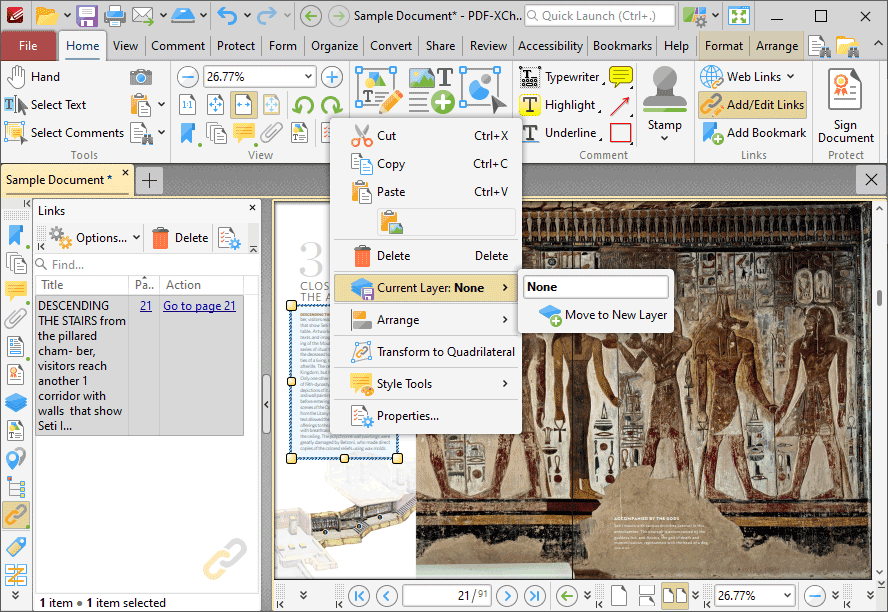Click the Edit Objects selection tool icon
This screenshot has height=612, width=888.
tap(483, 89)
